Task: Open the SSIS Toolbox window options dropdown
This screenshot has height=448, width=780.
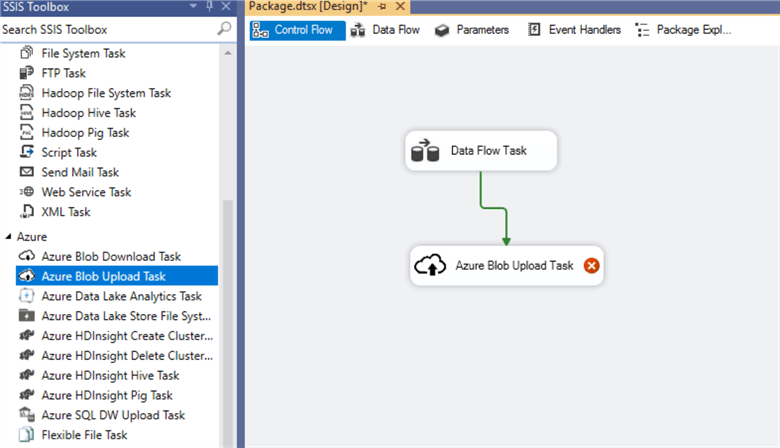Action: (193, 6)
